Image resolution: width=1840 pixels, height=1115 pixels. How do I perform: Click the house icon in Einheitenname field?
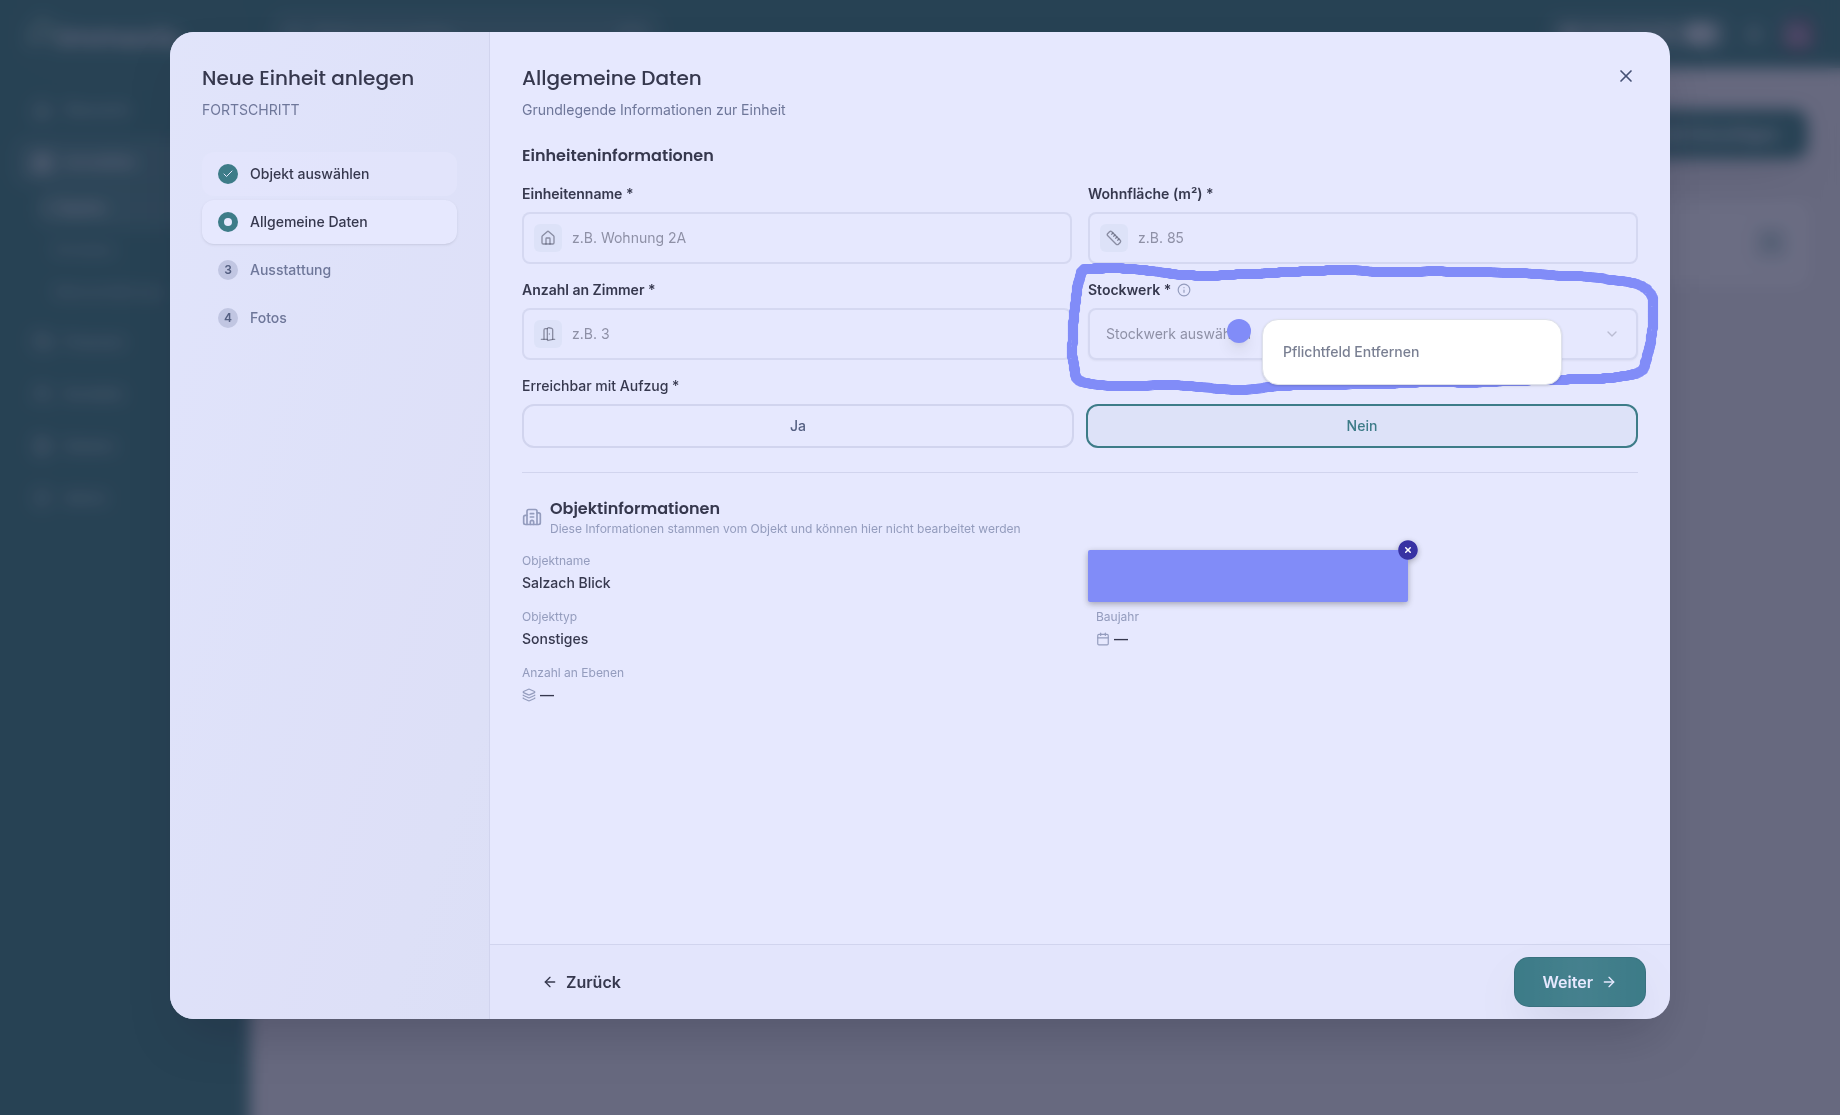(x=548, y=238)
